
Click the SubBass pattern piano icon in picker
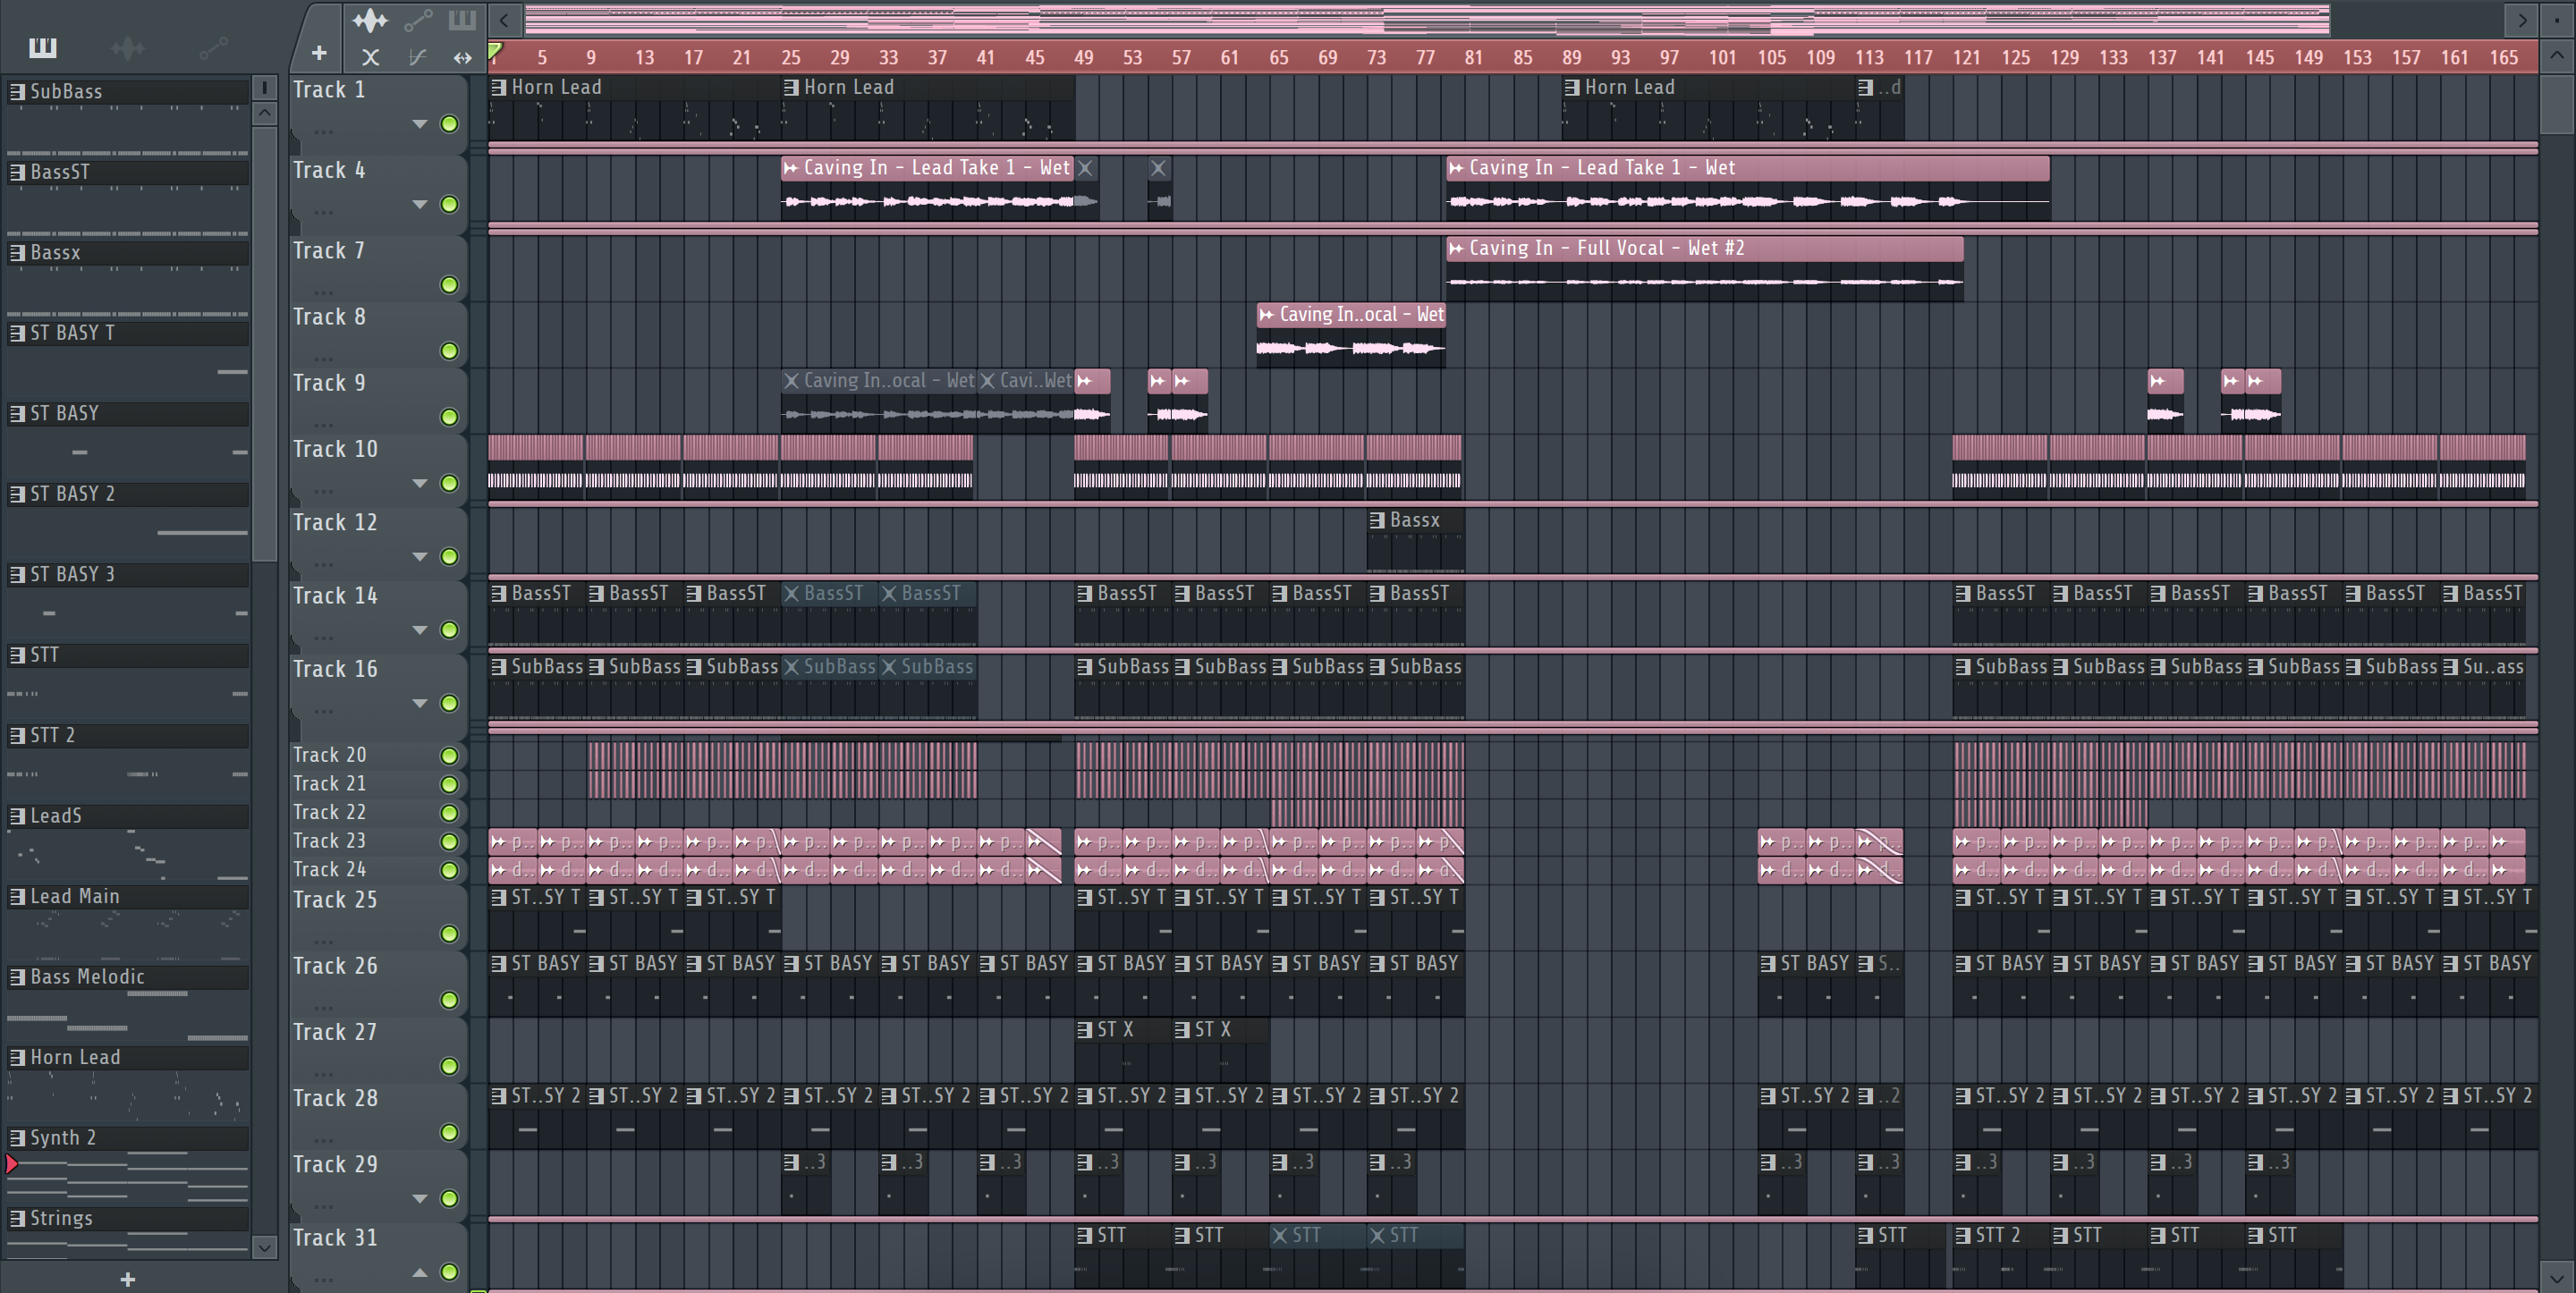tap(17, 91)
